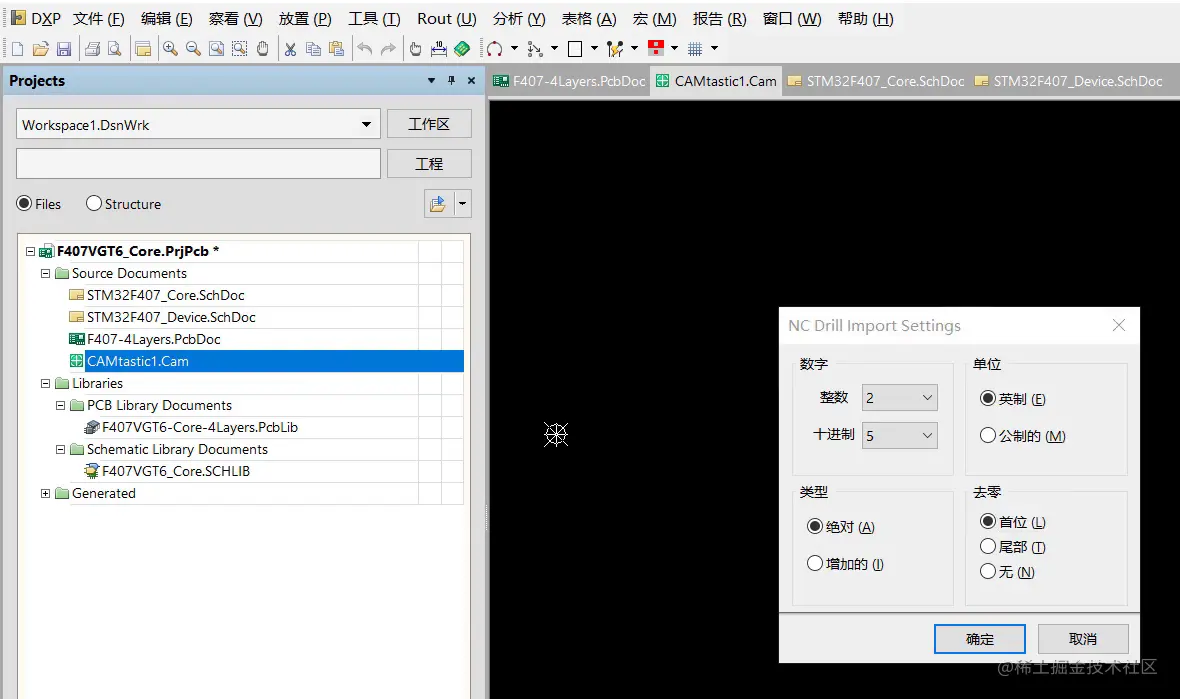Select 首位 (L) leading zero option
The height and width of the screenshot is (699, 1180).
tap(988, 521)
